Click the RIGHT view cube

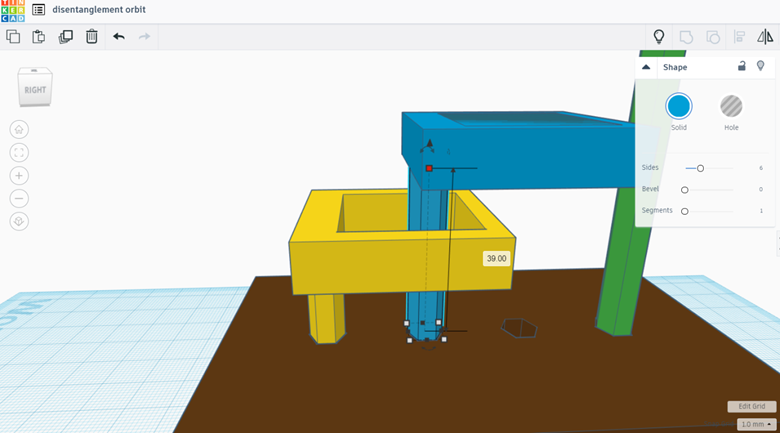[35, 88]
